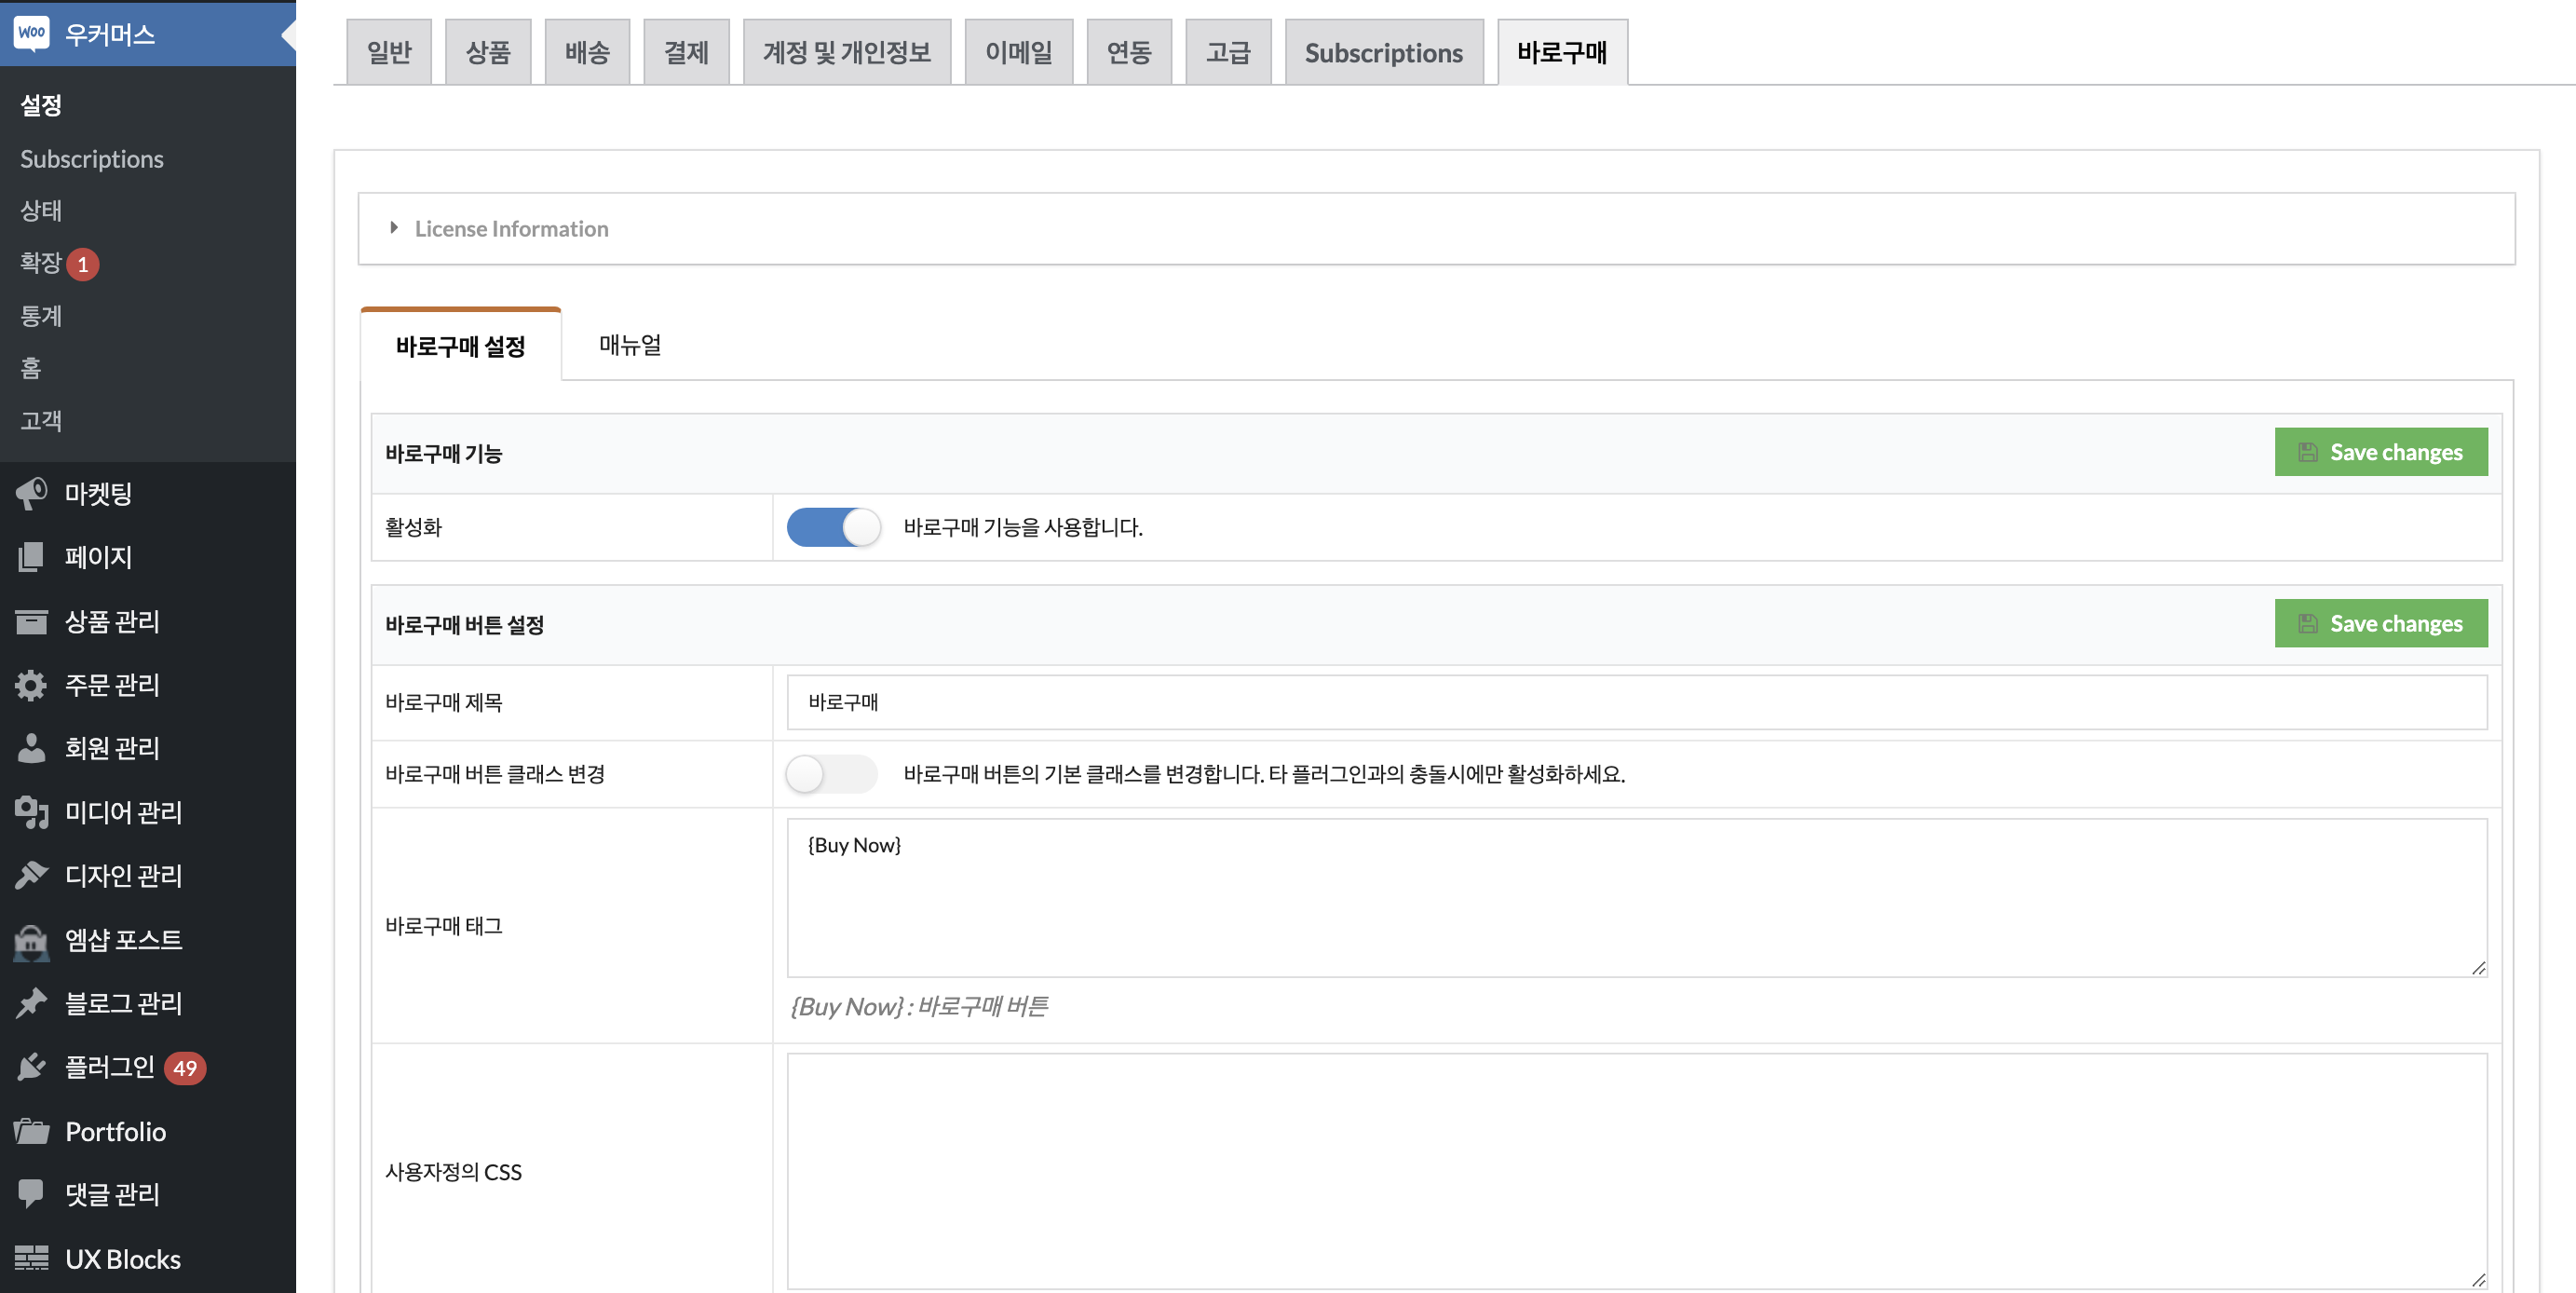
Task: Click the order management gear icon
Action: pos(31,685)
